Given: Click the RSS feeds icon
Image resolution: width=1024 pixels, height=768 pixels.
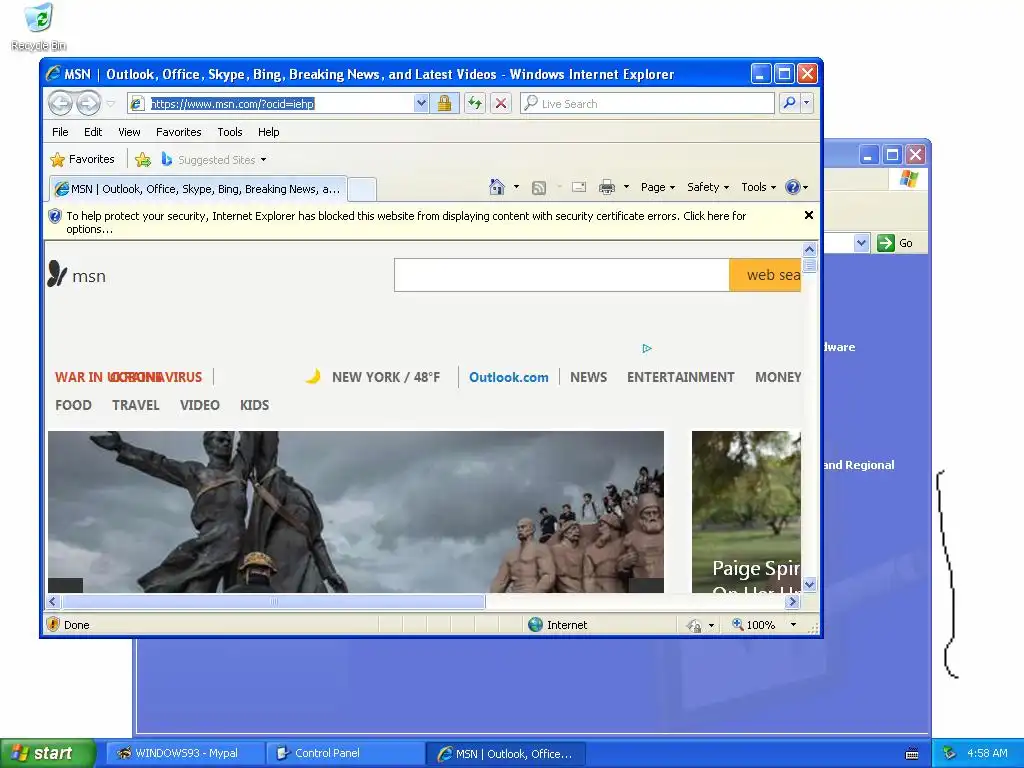Looking at the screenshot, I should (539, 188).
